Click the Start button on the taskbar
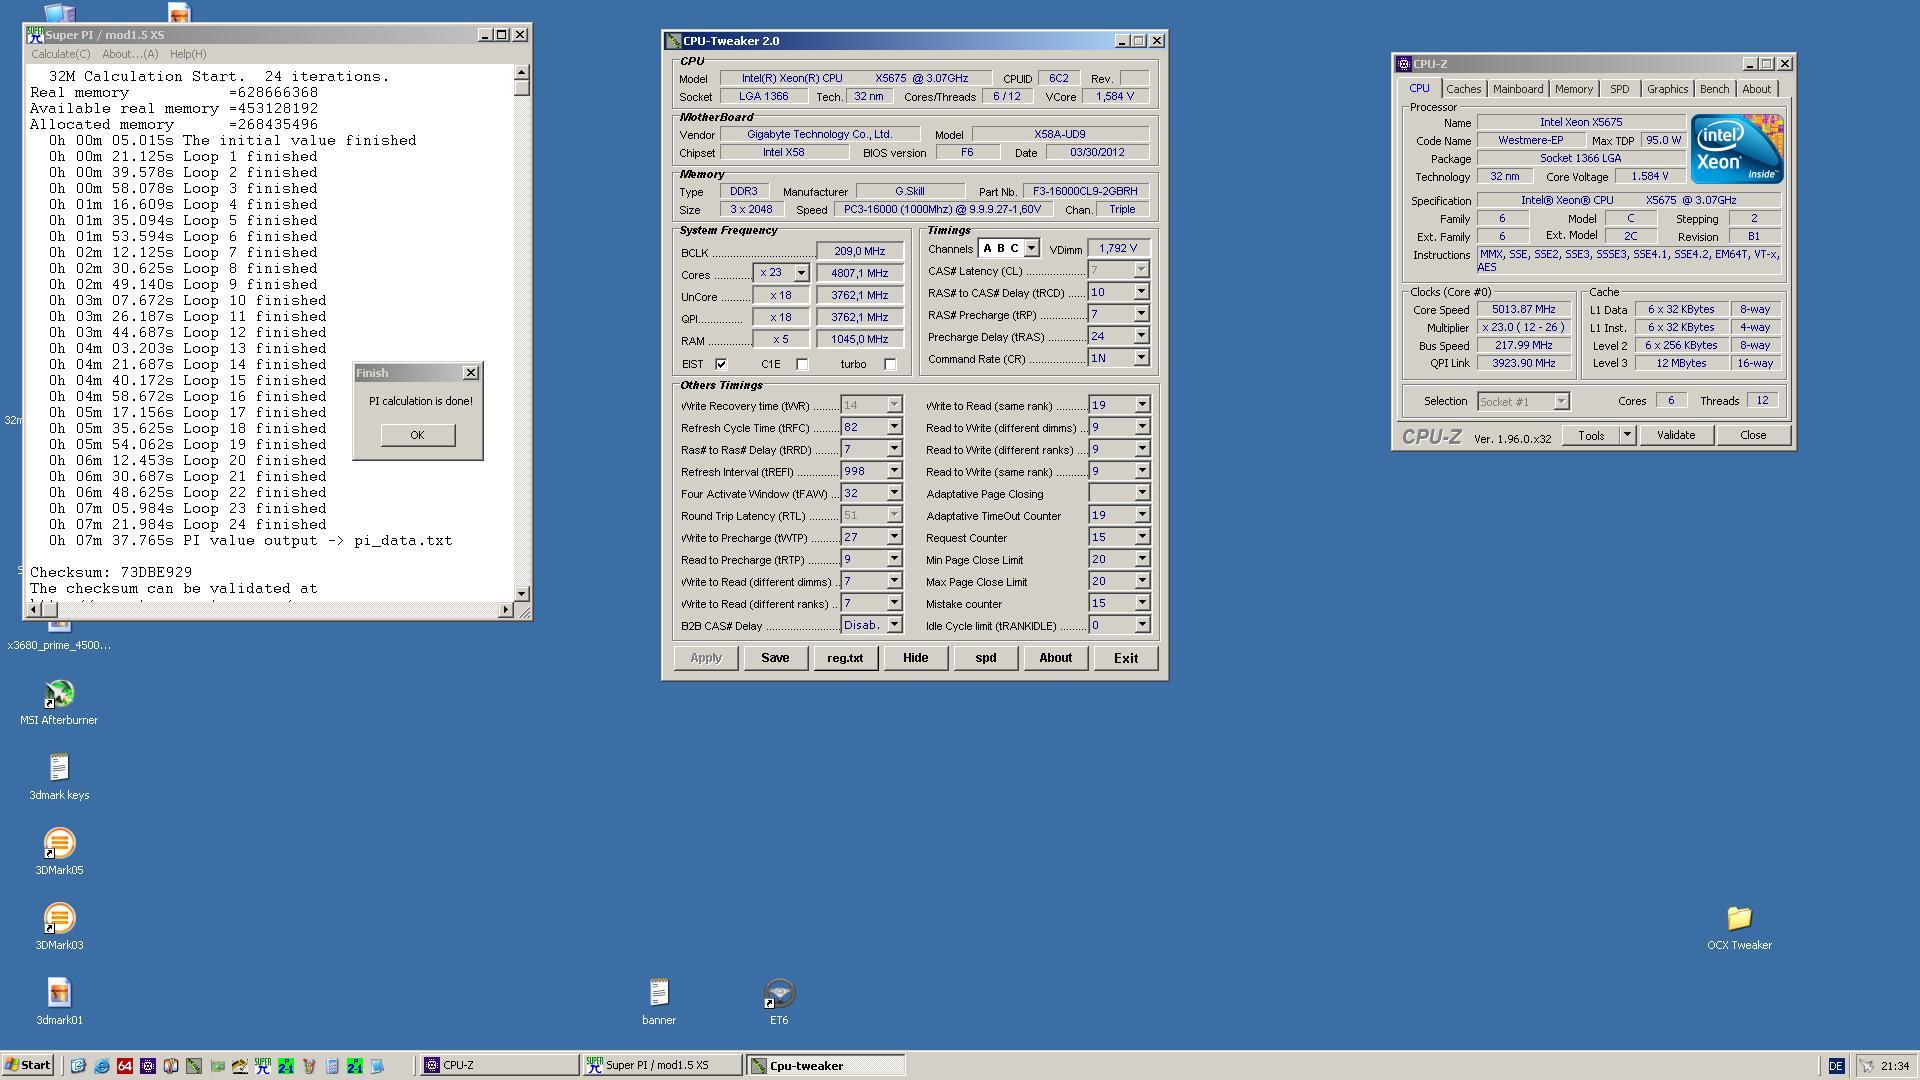1920x1080 pixels. (x=28, y=1066)
